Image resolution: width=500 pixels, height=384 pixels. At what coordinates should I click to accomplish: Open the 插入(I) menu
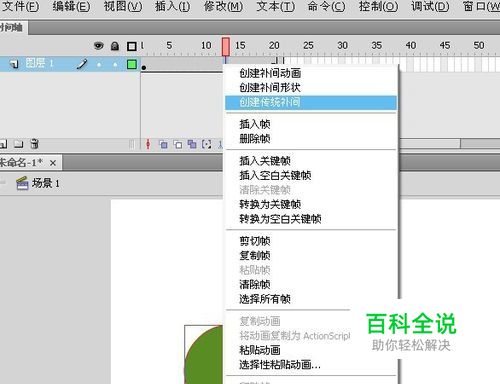pyautogui.click(x=172, y=6)
